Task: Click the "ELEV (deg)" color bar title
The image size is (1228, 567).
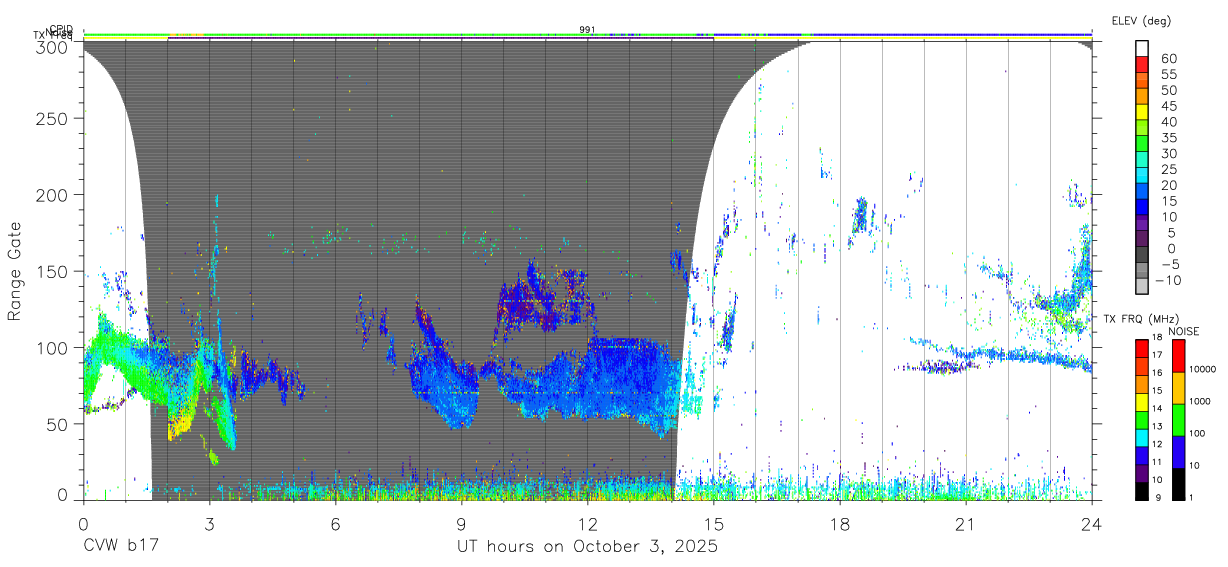Action: 1142,20
